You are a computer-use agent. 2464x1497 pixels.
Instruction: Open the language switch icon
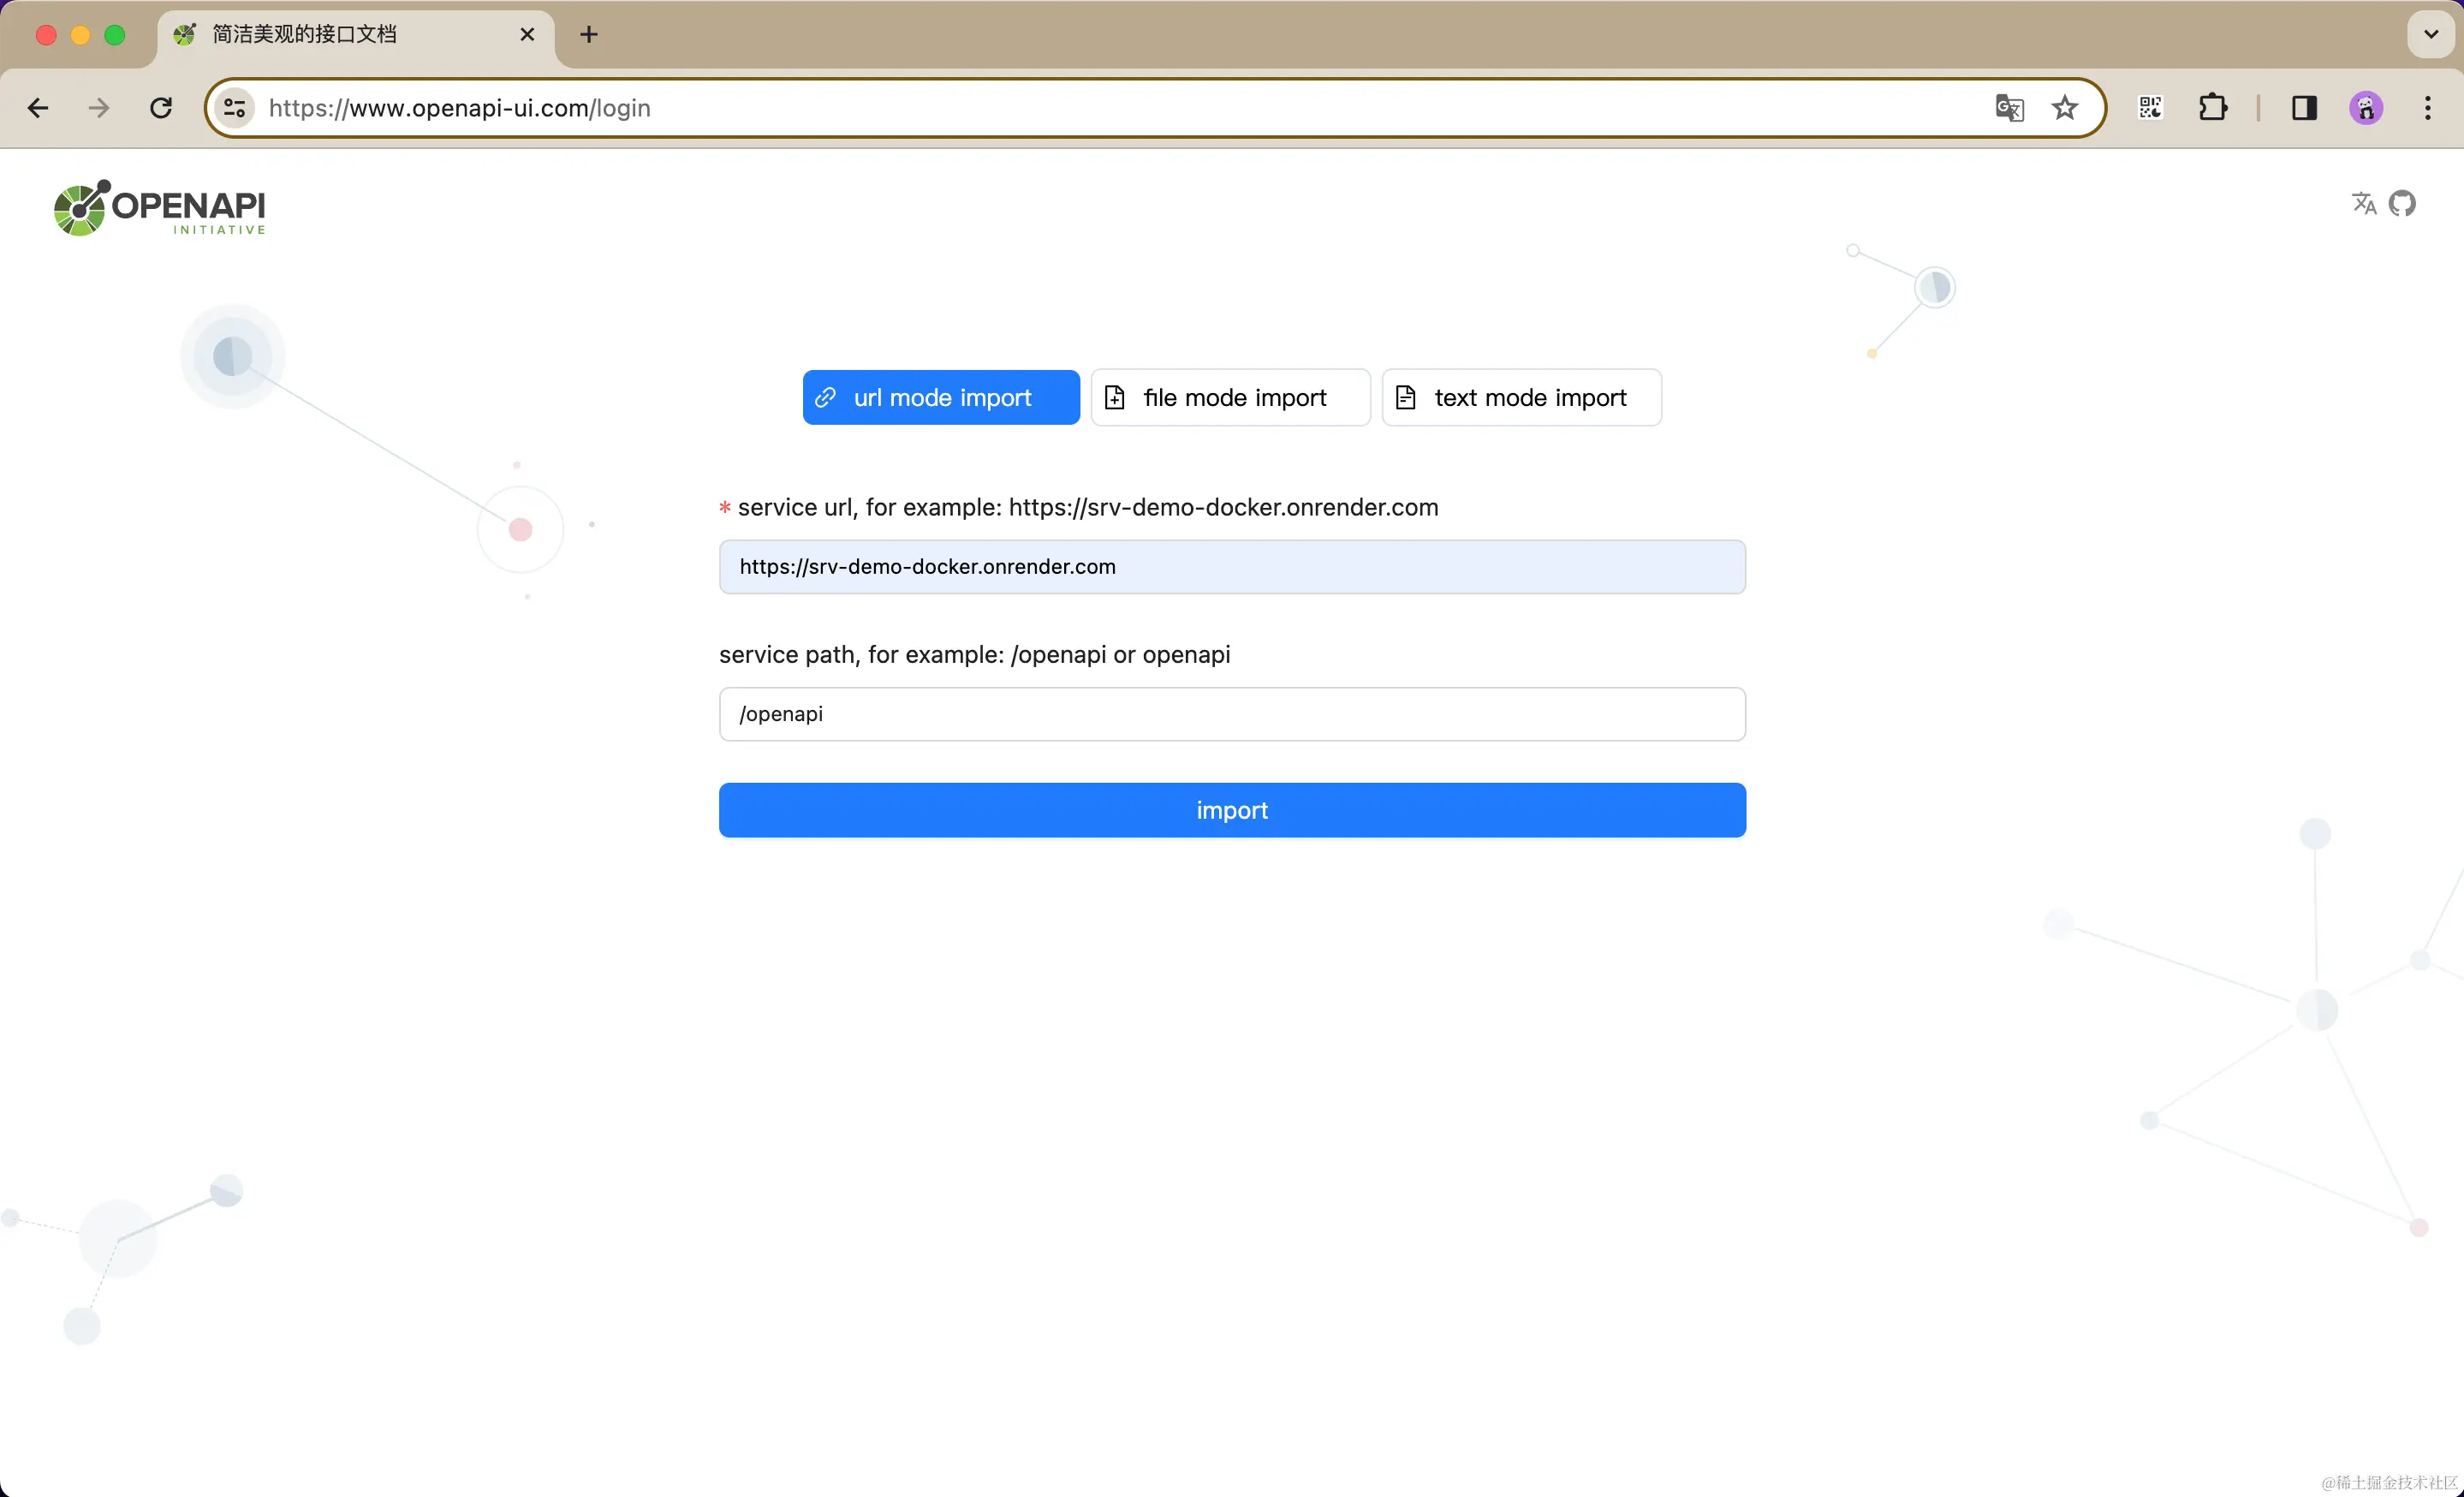2363,204
